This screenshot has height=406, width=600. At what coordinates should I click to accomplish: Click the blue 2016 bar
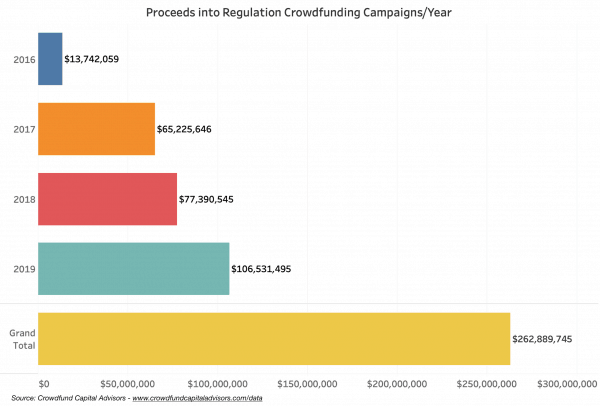(x=50, y=59)
